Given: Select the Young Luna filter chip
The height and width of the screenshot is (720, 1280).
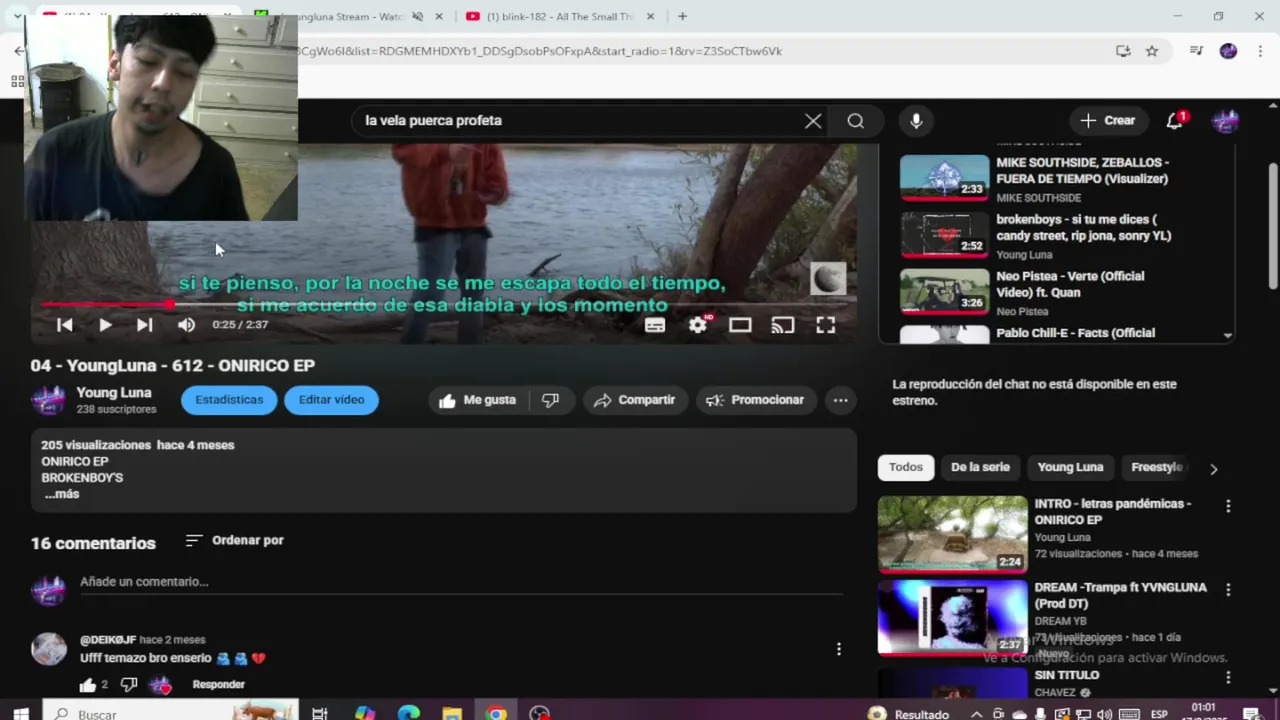Looking at the screenshot, I should pyautogui.click(x=1070, y=467).
